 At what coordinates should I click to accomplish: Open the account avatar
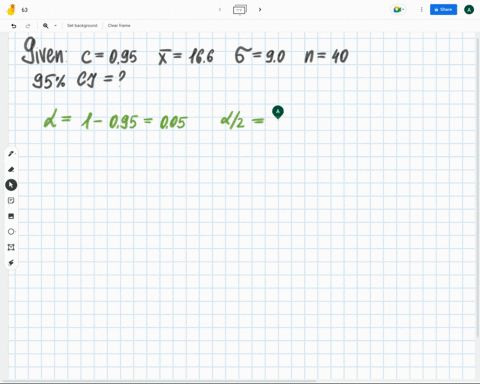[x=469, y=10]
